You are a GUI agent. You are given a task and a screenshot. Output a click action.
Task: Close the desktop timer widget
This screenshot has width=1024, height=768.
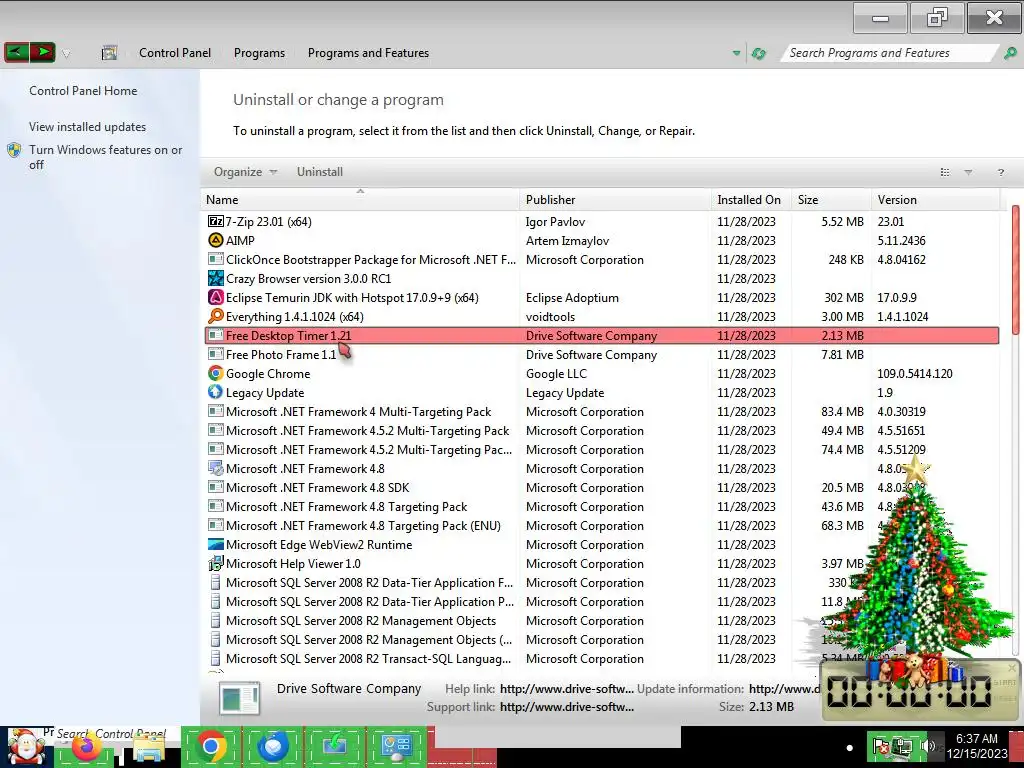[x=1012, y=667]
